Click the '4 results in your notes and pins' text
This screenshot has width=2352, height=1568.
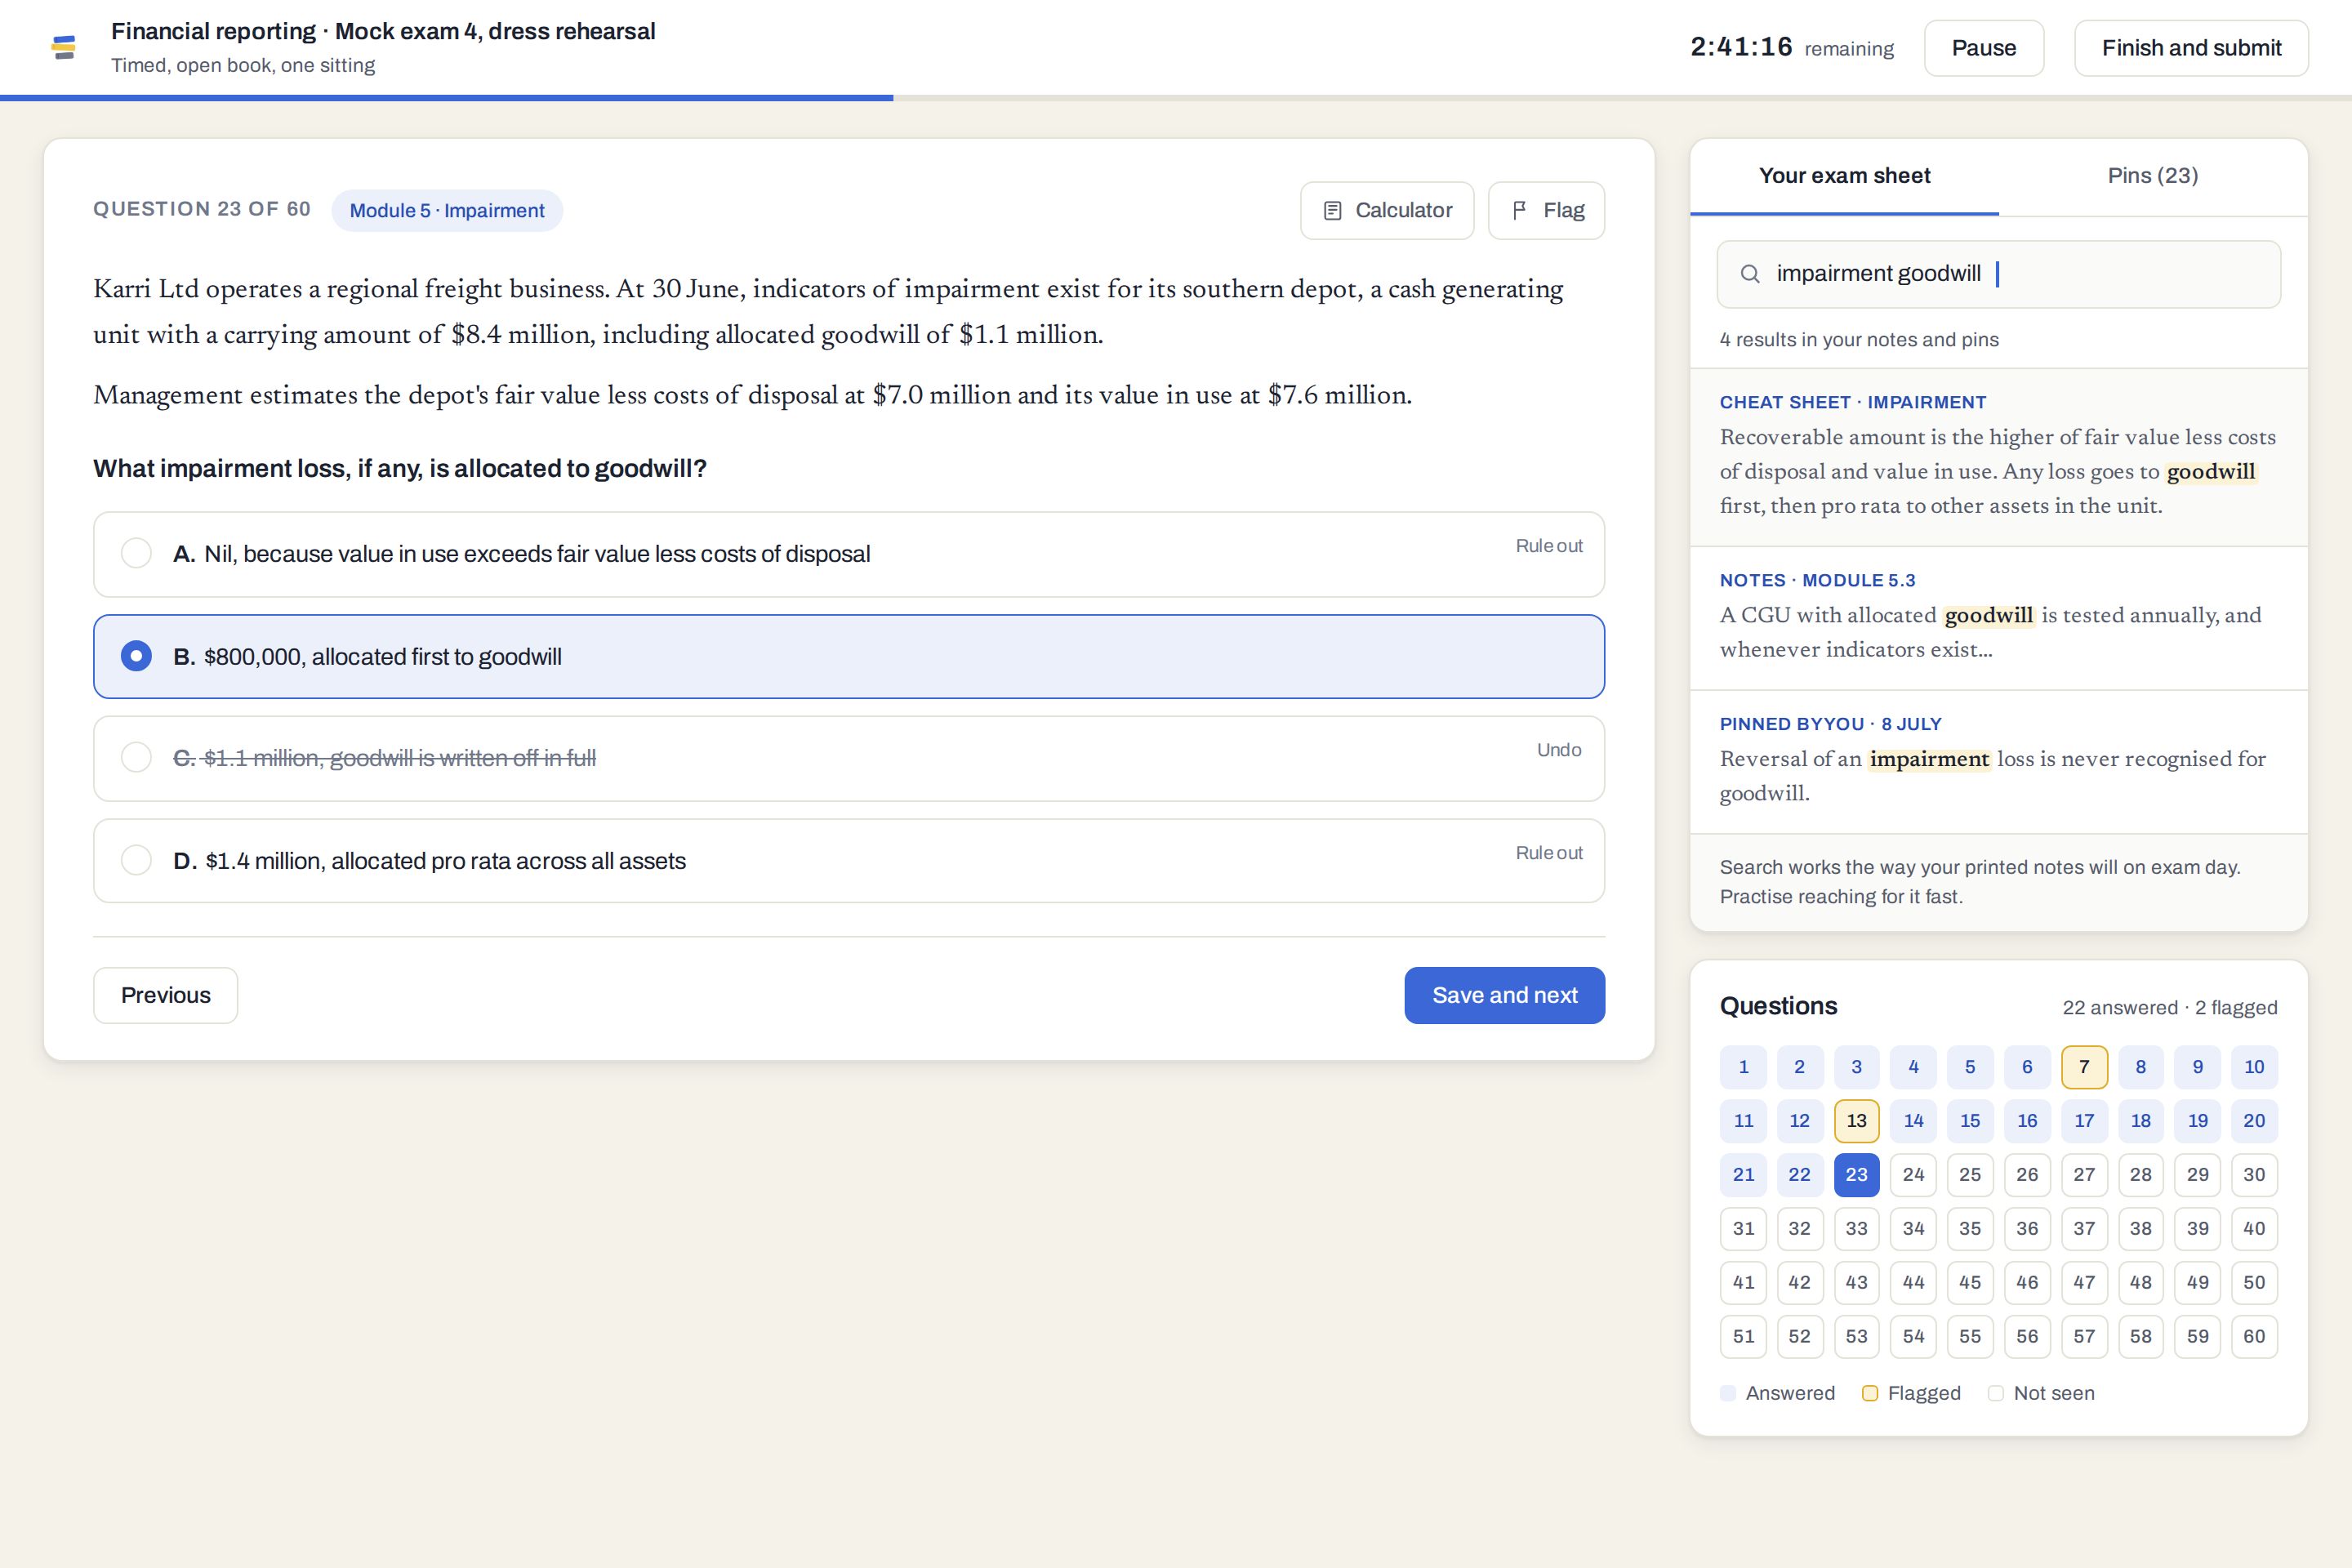pos(1859,340)
